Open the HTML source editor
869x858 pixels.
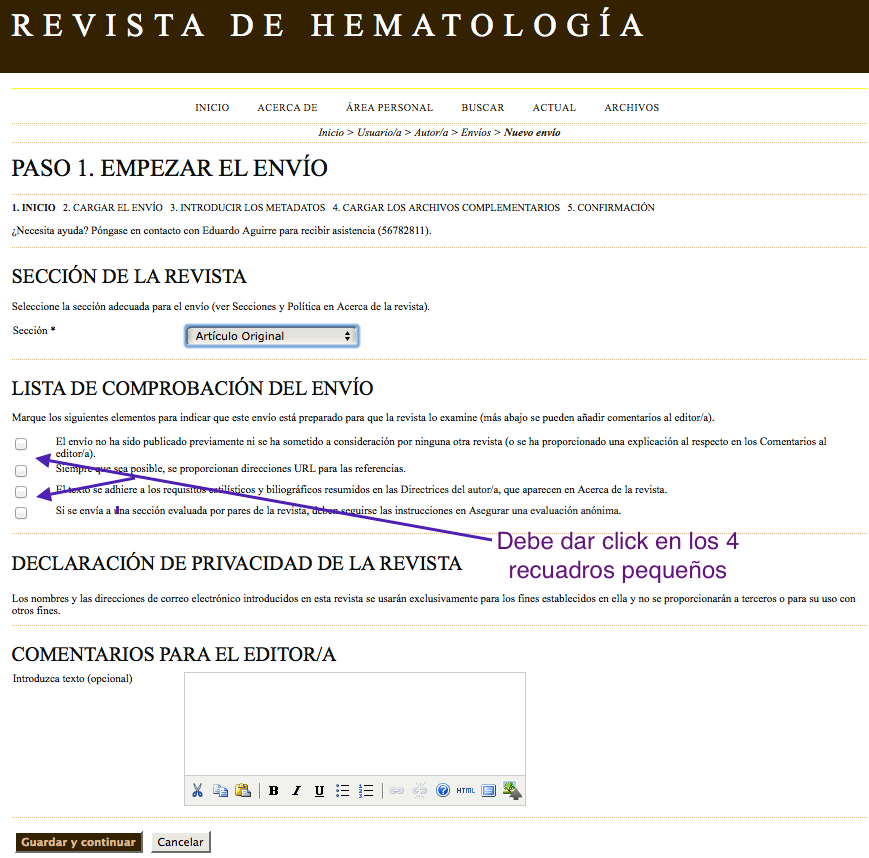pyautogui.click(x=466, y=791)
